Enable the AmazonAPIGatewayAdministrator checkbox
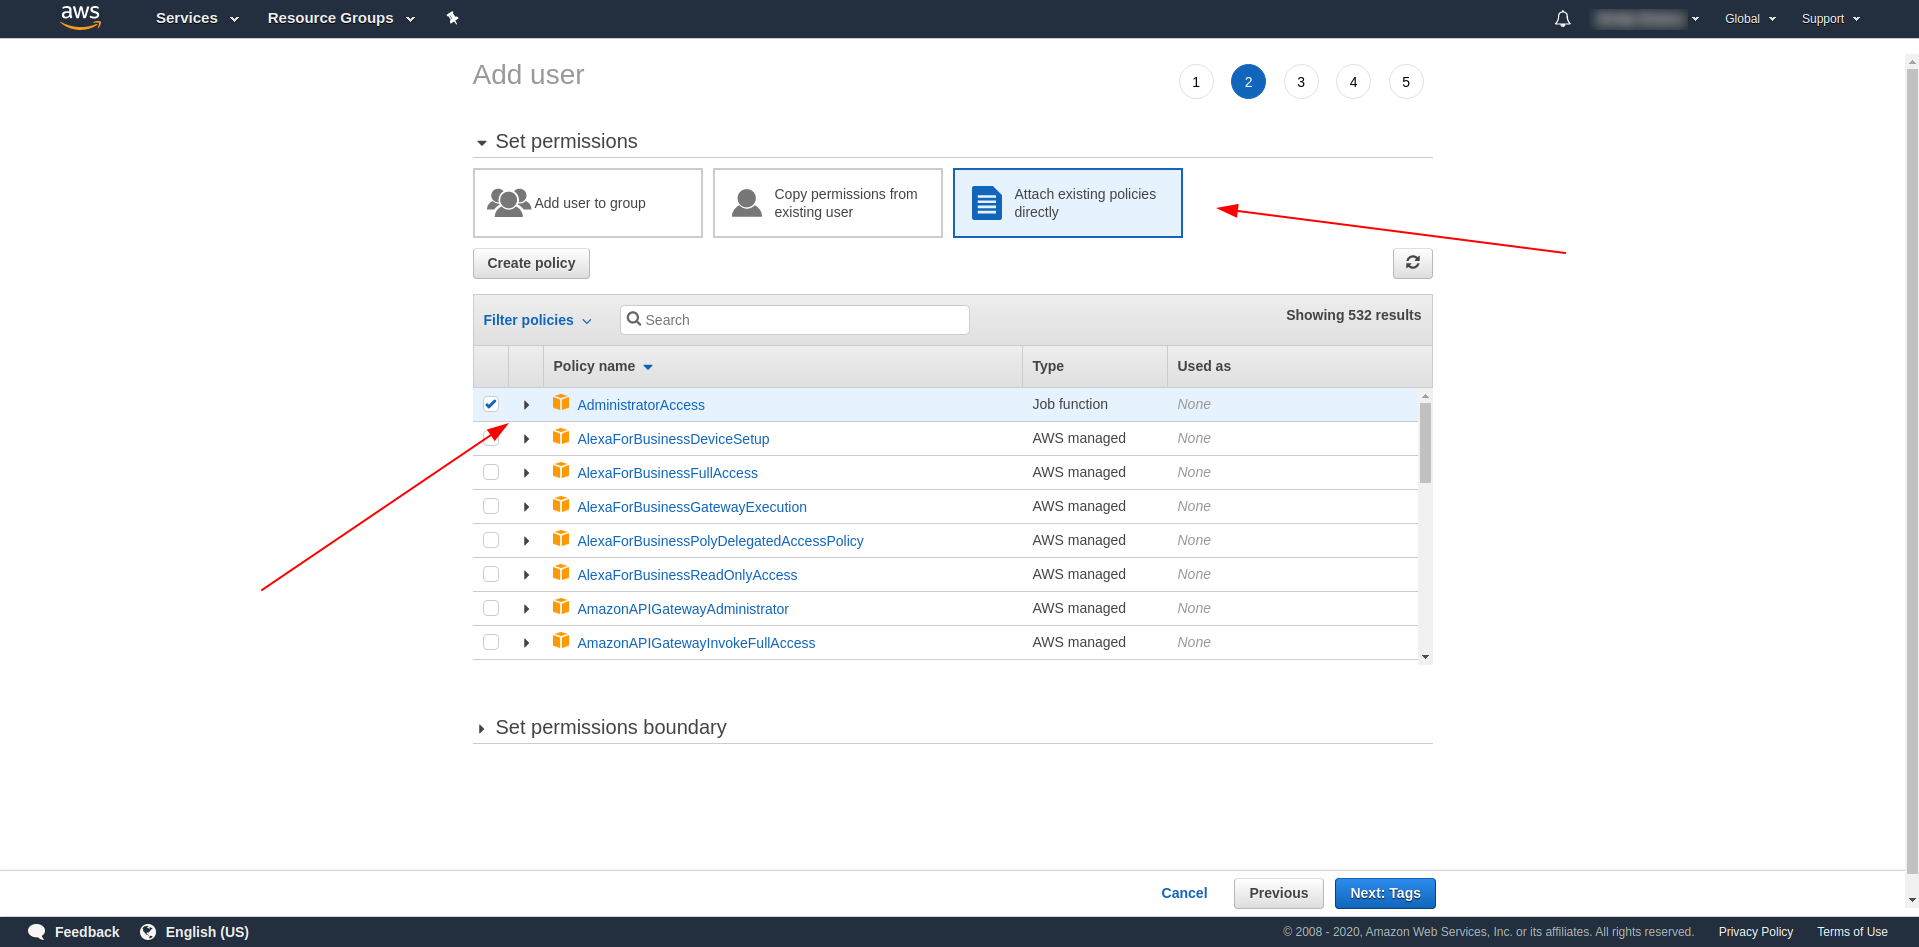This screenshot has width=1919, height=947. pyautogui.click(x=491, y=608)
